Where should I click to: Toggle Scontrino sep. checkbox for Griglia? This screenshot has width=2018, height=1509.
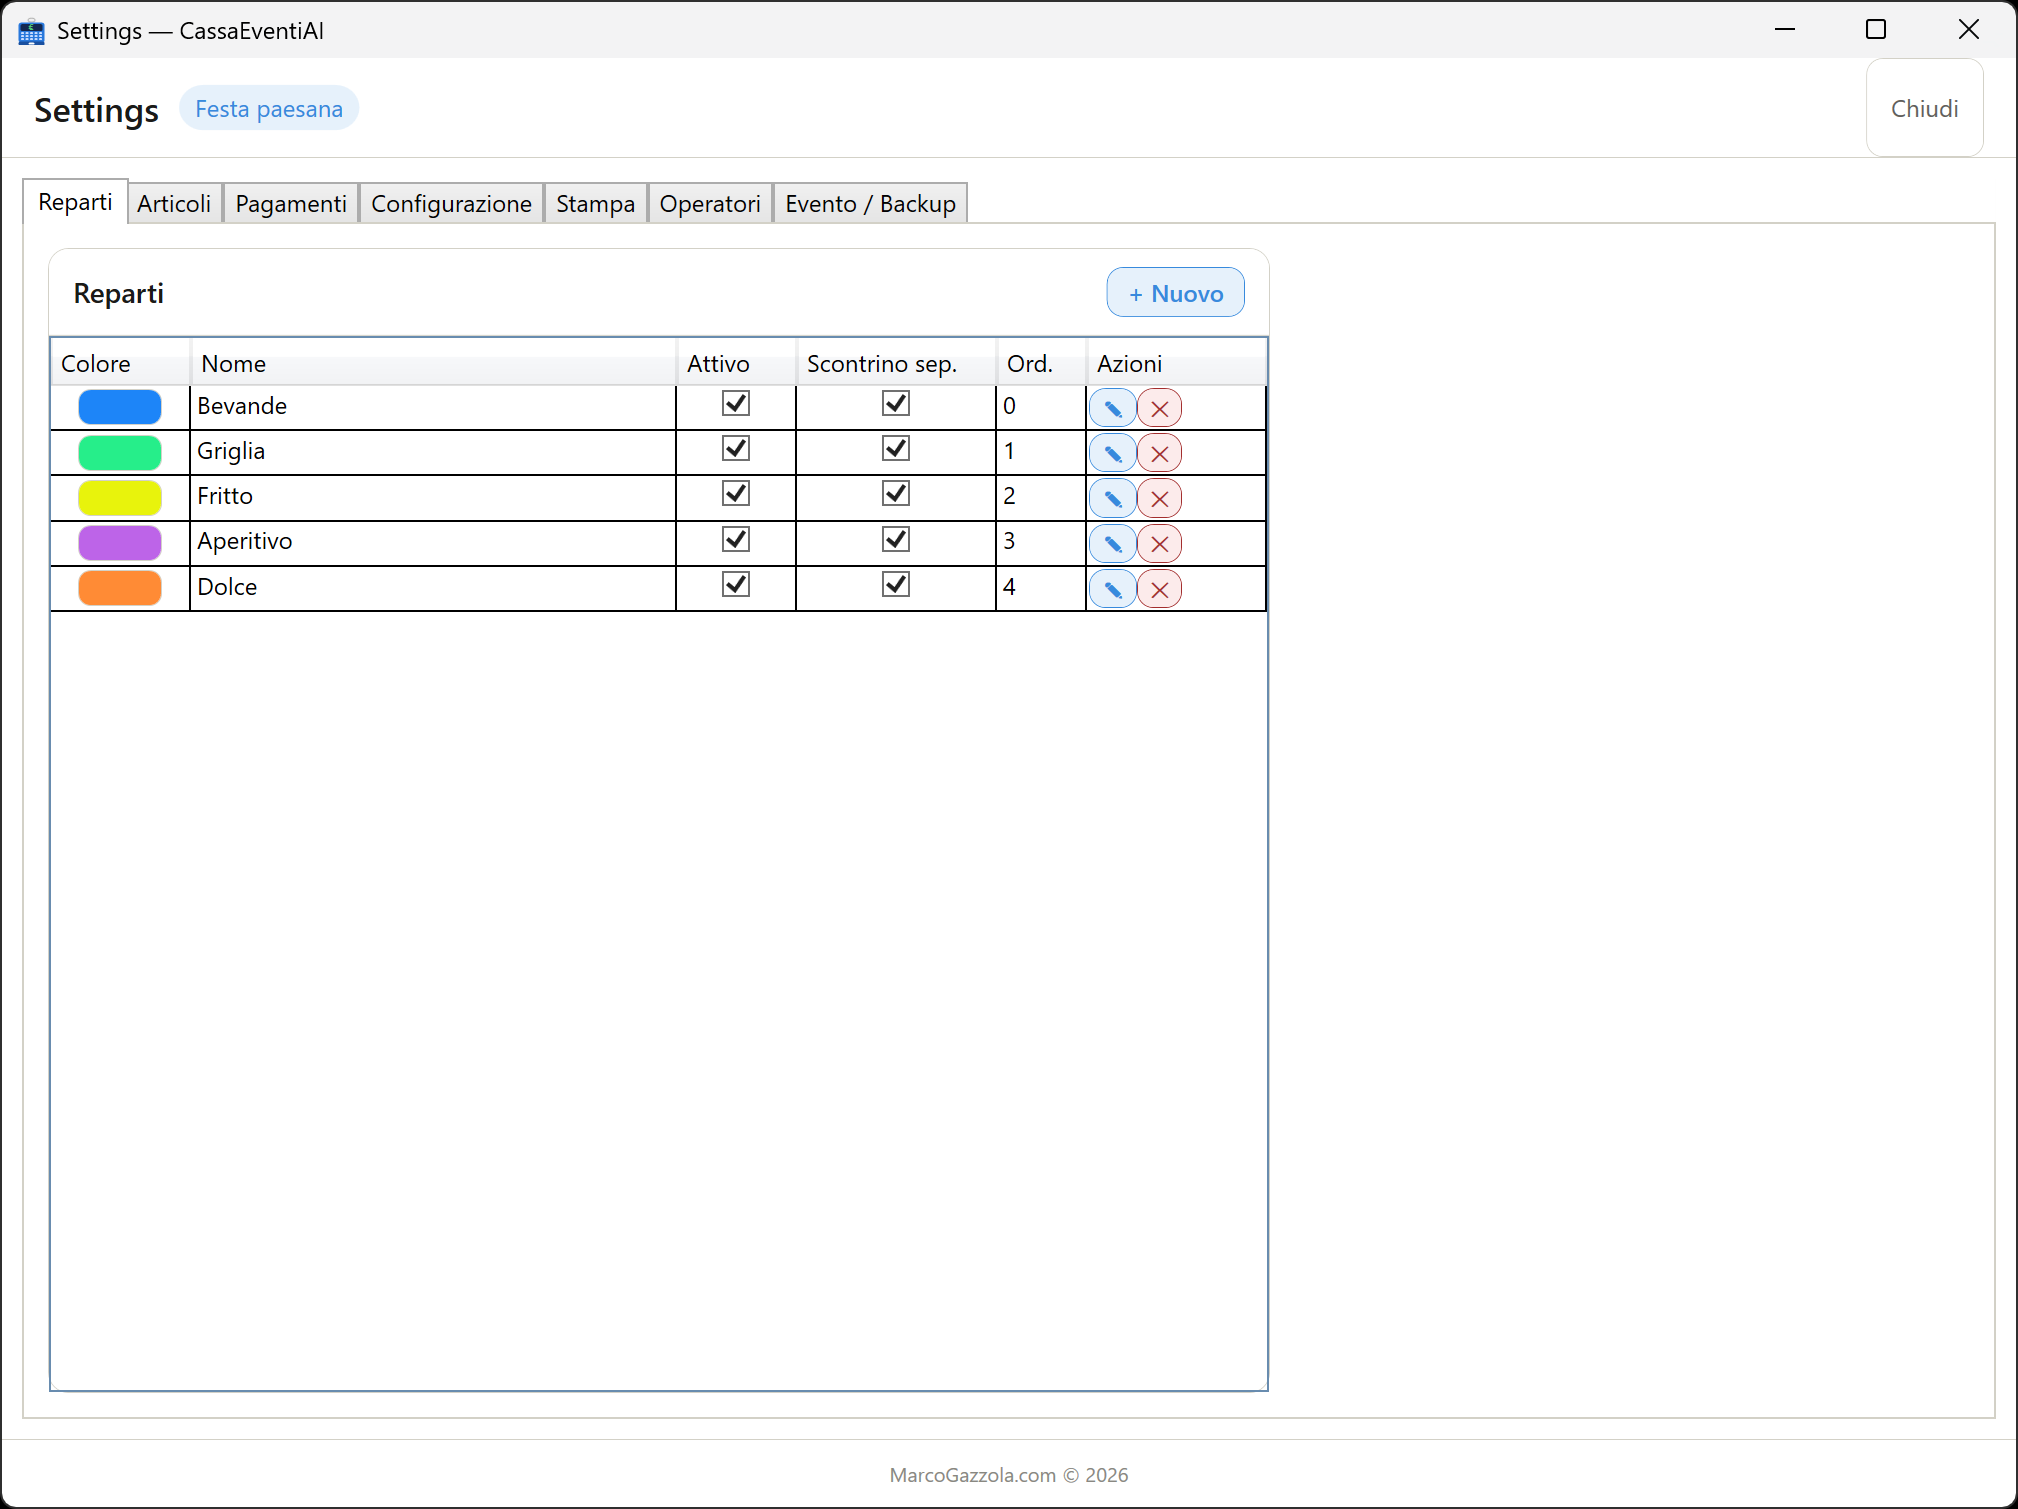[896, 448]
